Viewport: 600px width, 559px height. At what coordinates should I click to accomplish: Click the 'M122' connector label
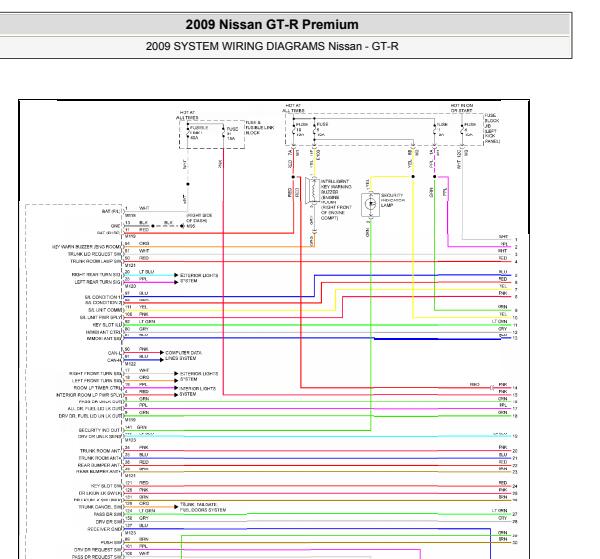coord(130,364)
